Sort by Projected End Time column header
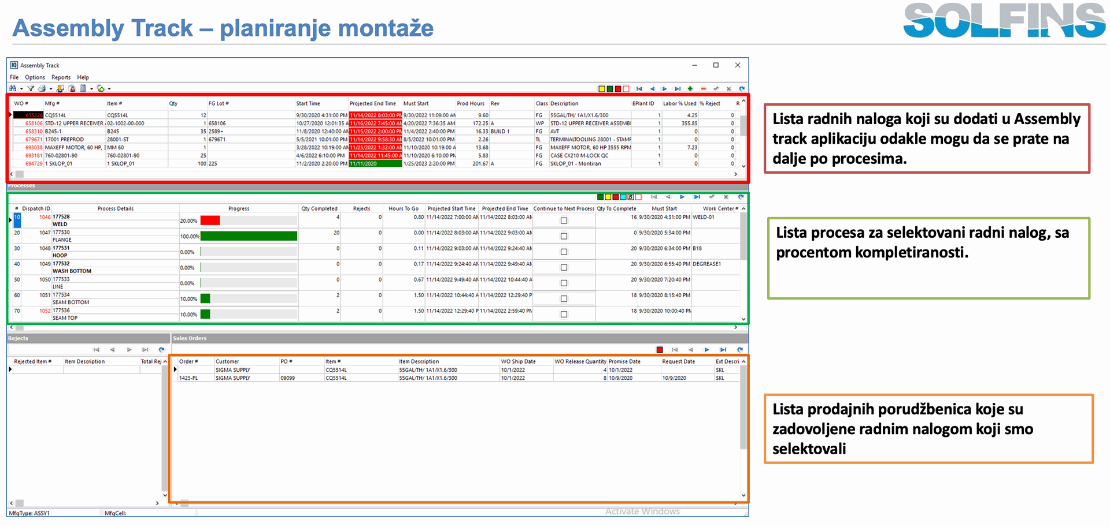 pyautogui.click(x=372, y=103)
